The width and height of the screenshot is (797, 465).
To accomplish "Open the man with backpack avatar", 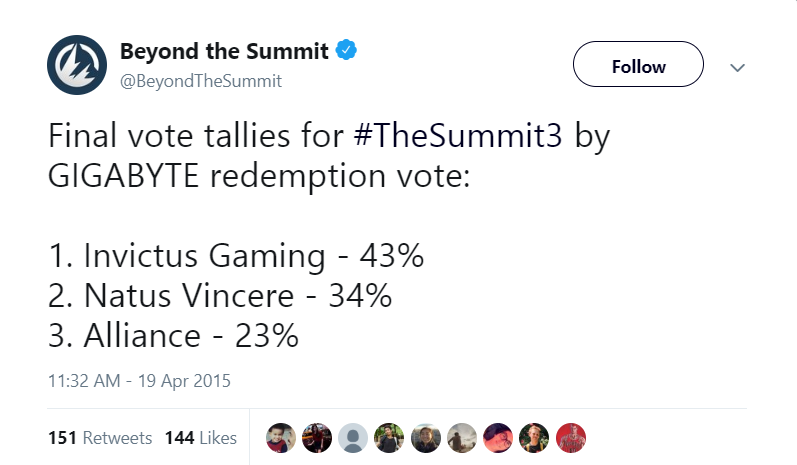I will pos(389,438).
